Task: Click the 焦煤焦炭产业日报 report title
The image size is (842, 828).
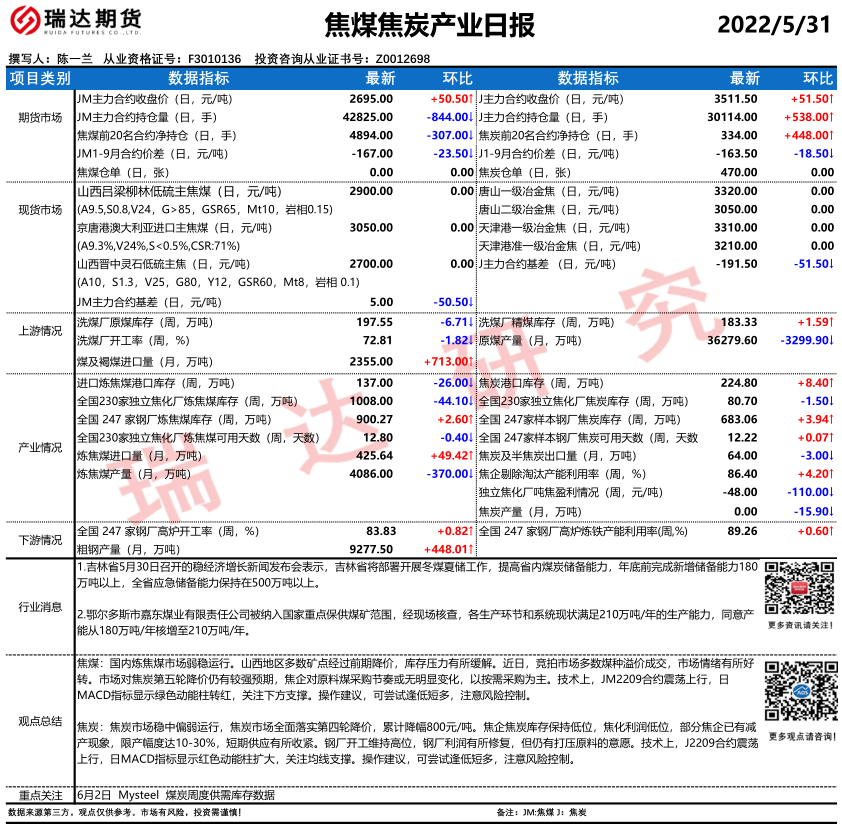Action: (x=430, y=24)
